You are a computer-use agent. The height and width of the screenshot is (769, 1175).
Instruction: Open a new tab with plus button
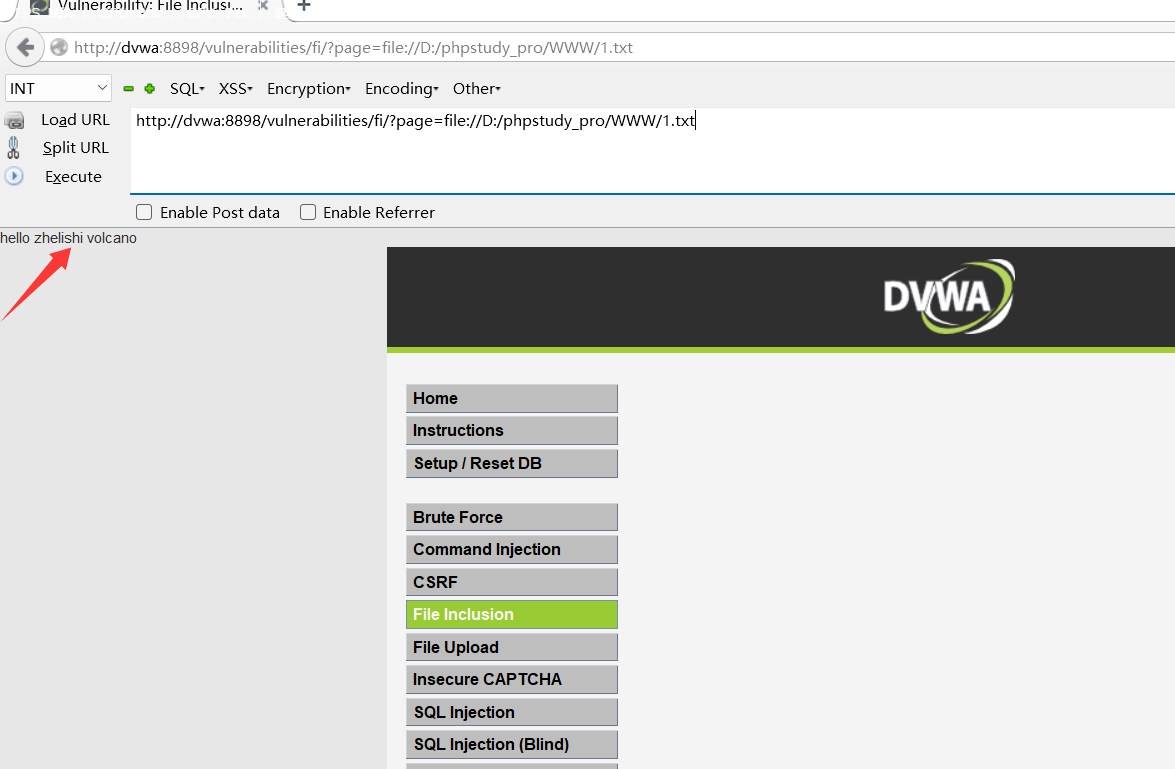pos(303,6)
